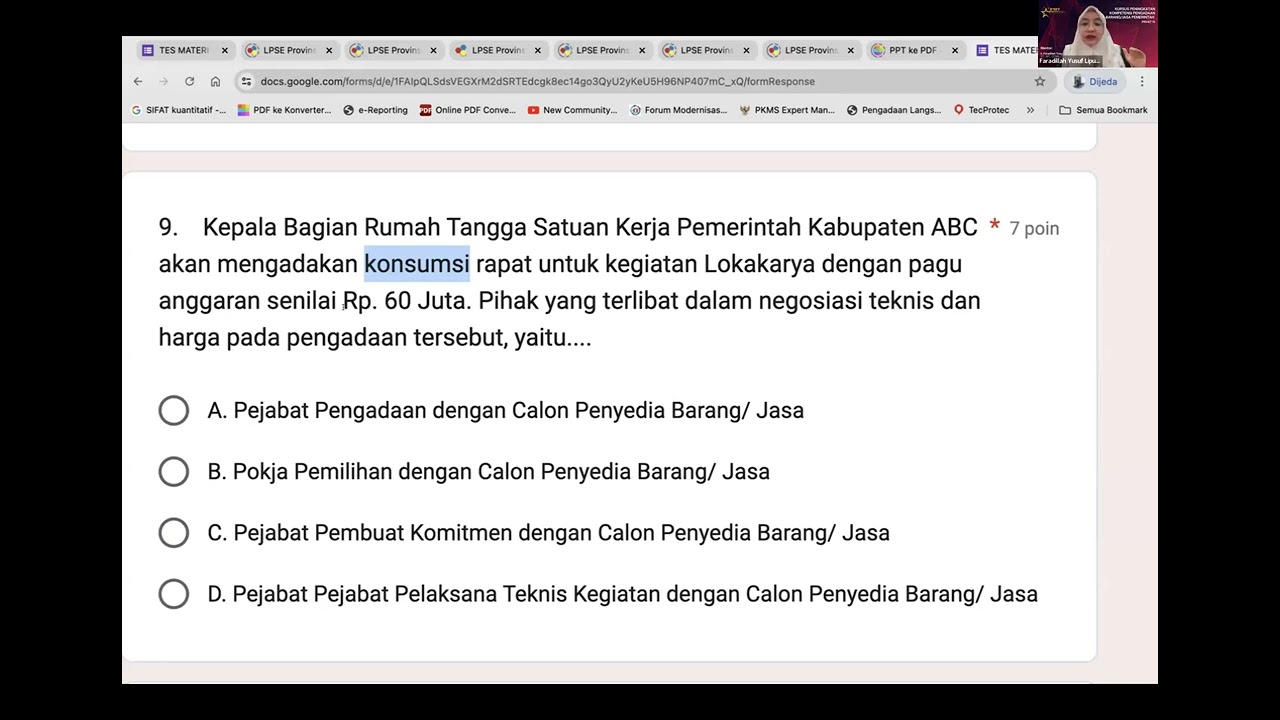Select option B Pokja Pemilihan radio button
The height and width of the screenshot is (720, 1280).
coord(173,472)
